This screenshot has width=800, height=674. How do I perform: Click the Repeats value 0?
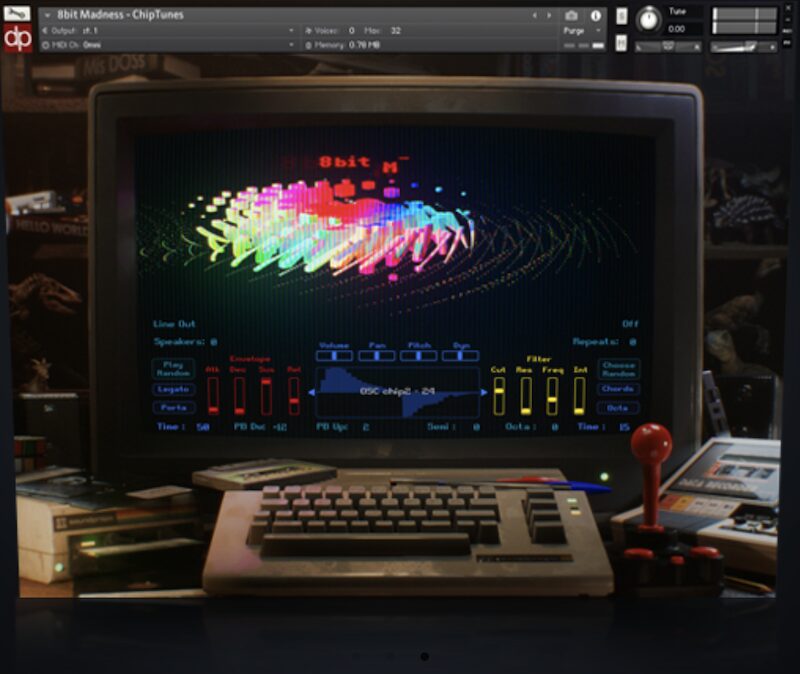[x=633, y=342]
